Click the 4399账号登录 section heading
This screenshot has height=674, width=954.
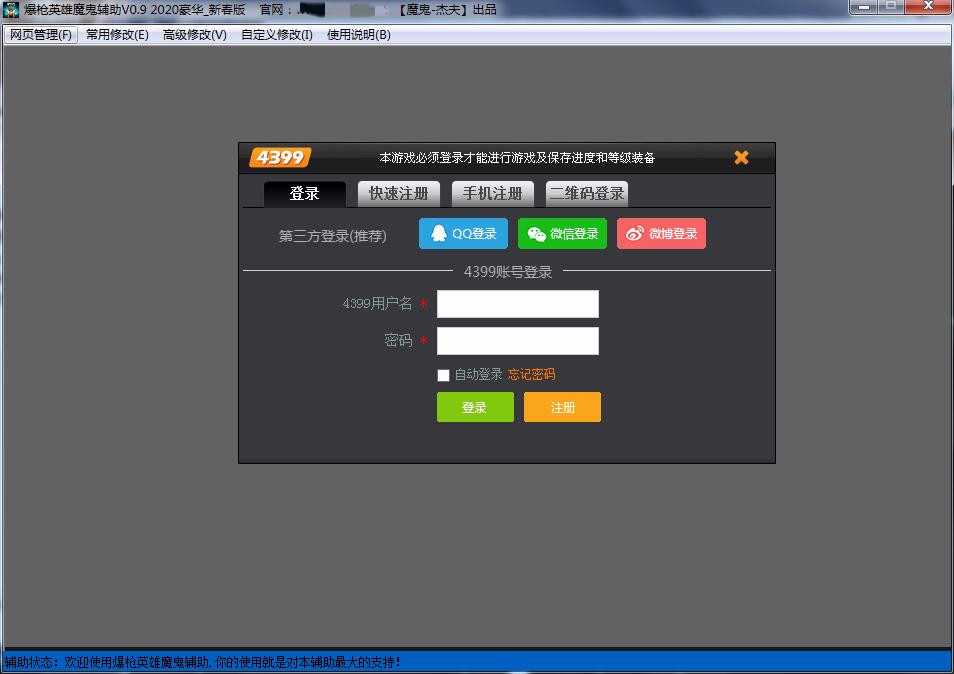point(507,271)
